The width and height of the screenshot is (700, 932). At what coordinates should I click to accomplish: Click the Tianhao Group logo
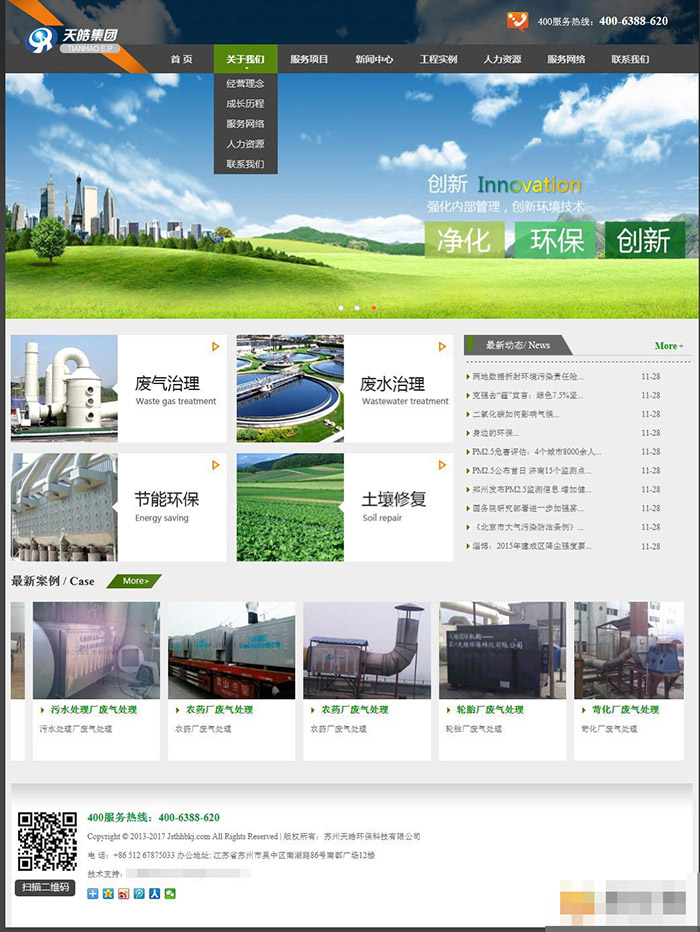pos(72,40)
